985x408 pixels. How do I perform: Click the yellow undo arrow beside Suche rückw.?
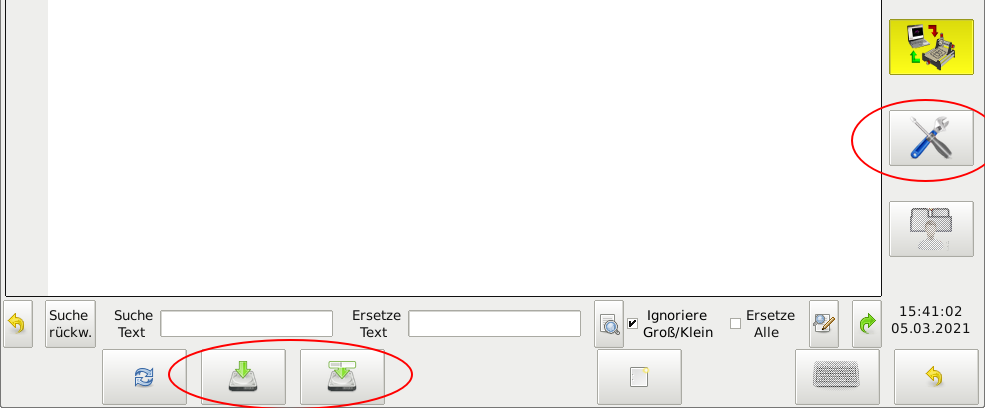tap(18, 324)
